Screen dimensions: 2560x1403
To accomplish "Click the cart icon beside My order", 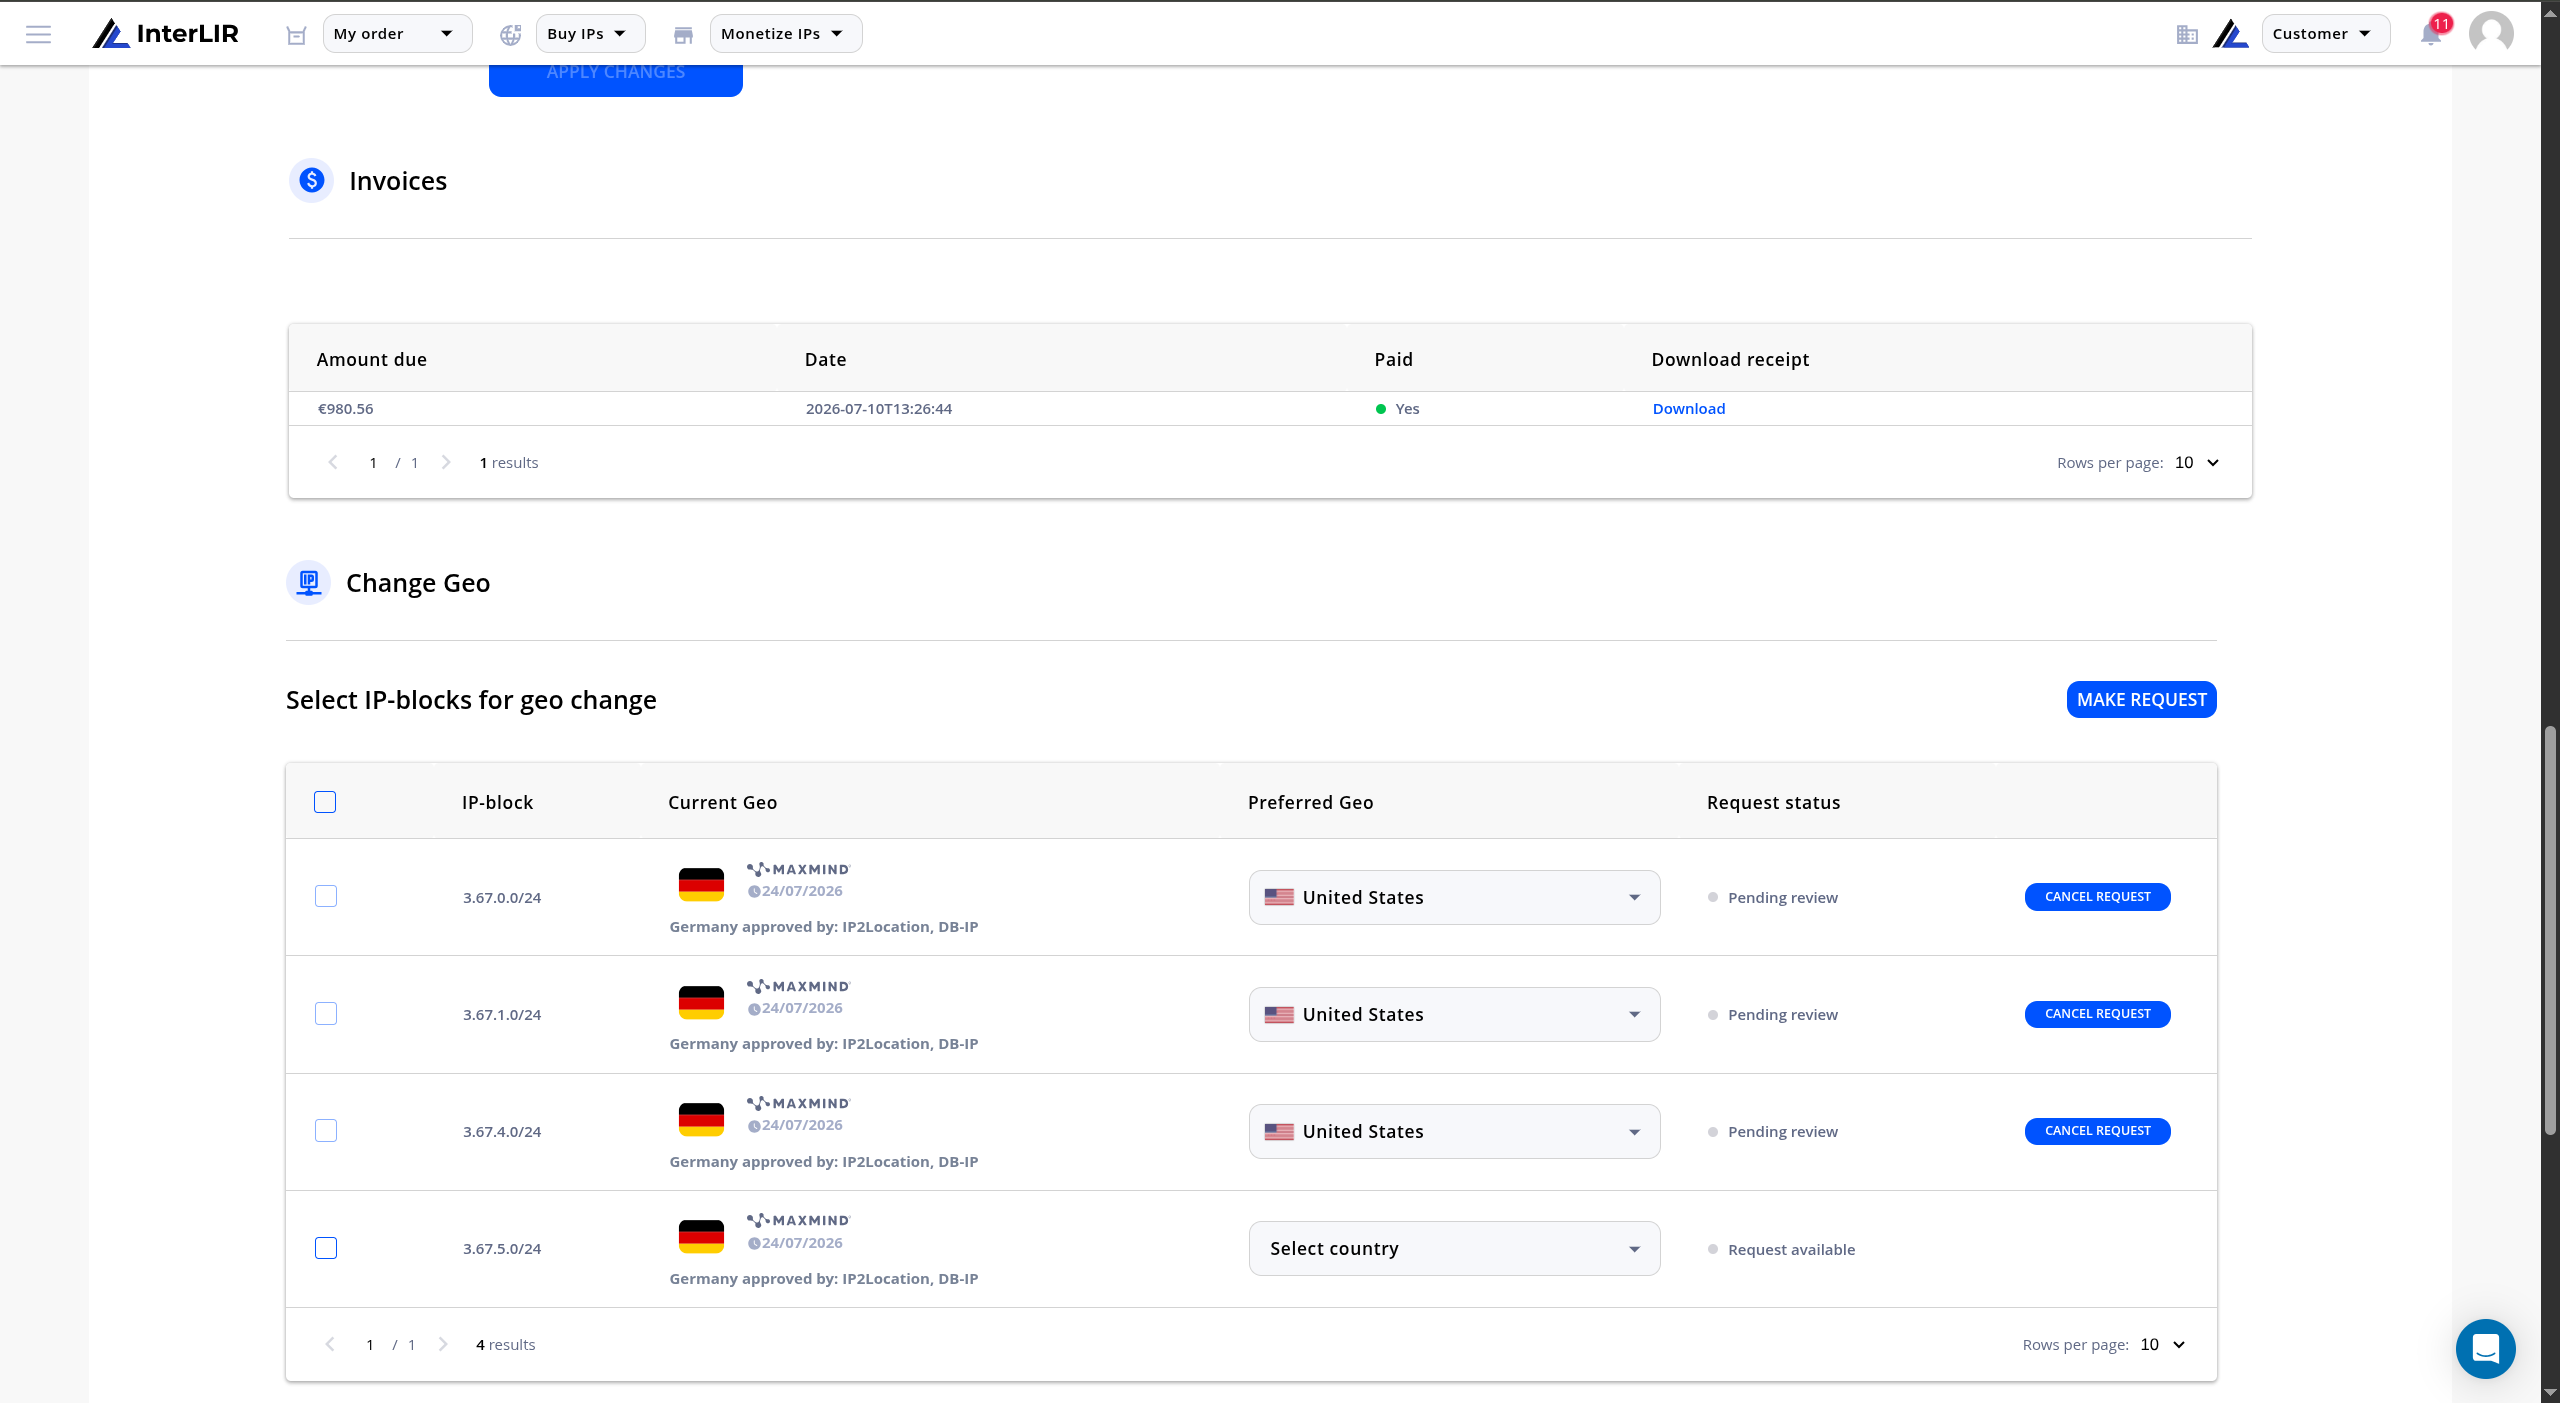I will coord(296,35).
